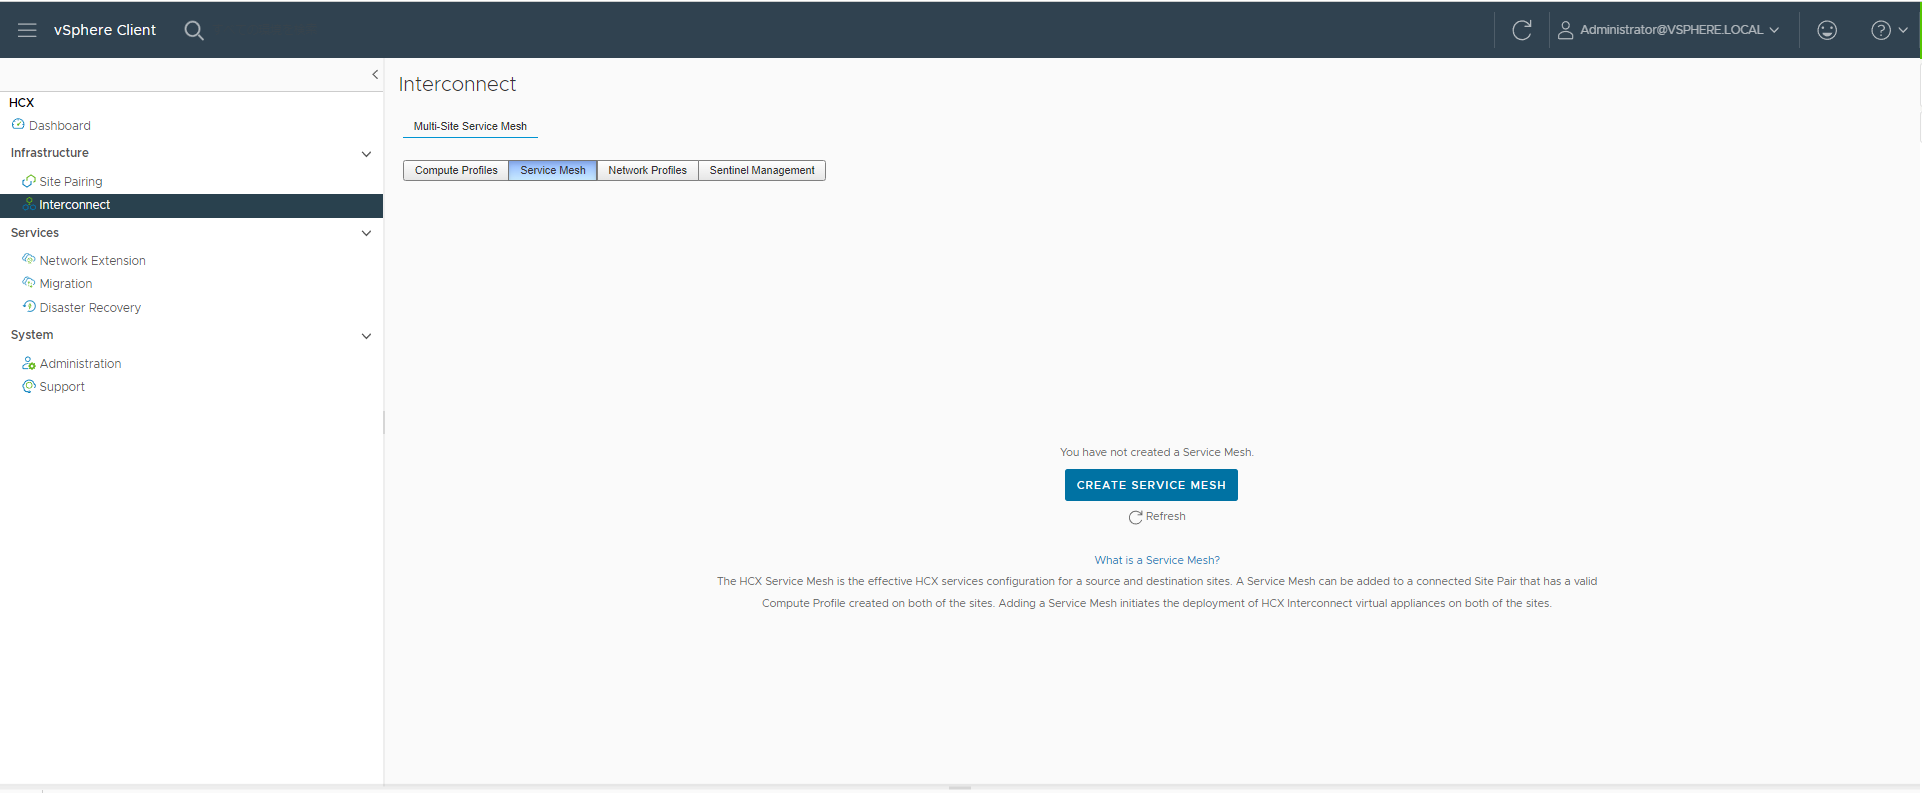1922x793 pixels.
Task: Open the smiley feedback icon
Action: point(1827,30)
